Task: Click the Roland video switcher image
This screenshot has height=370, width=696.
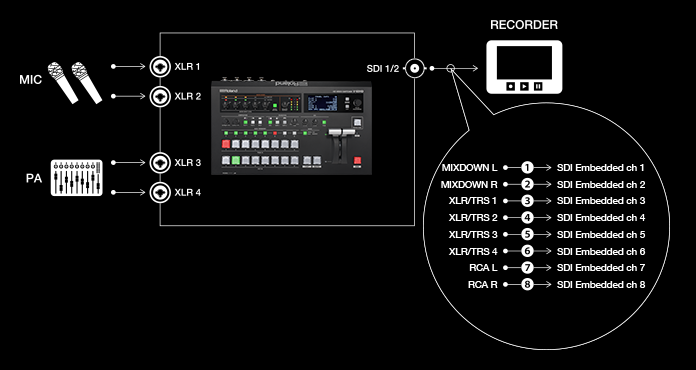Action: pyautogui.click(x=291, y=126)
